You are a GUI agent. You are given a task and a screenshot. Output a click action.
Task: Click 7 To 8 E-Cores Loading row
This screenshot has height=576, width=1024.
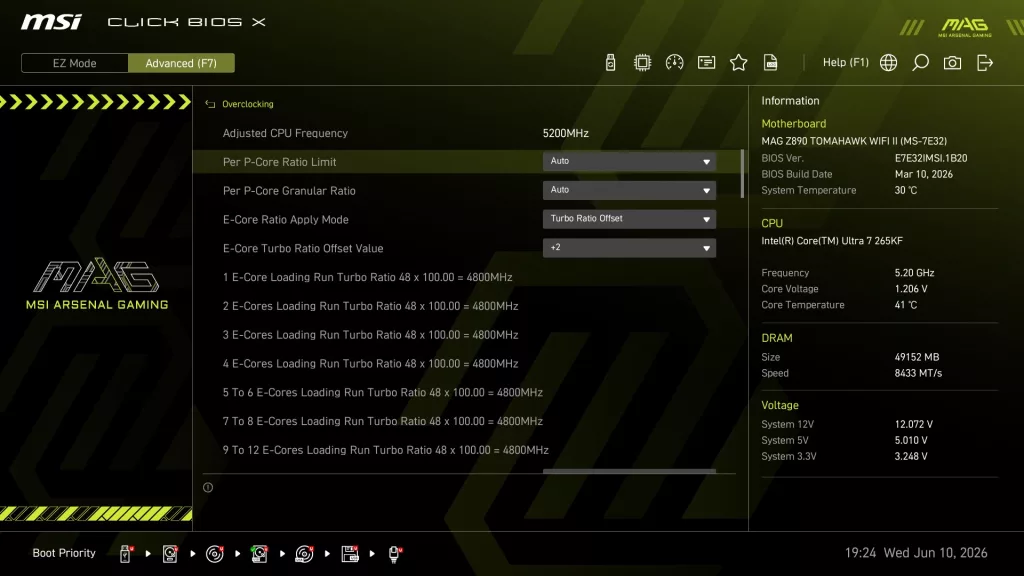383,421
